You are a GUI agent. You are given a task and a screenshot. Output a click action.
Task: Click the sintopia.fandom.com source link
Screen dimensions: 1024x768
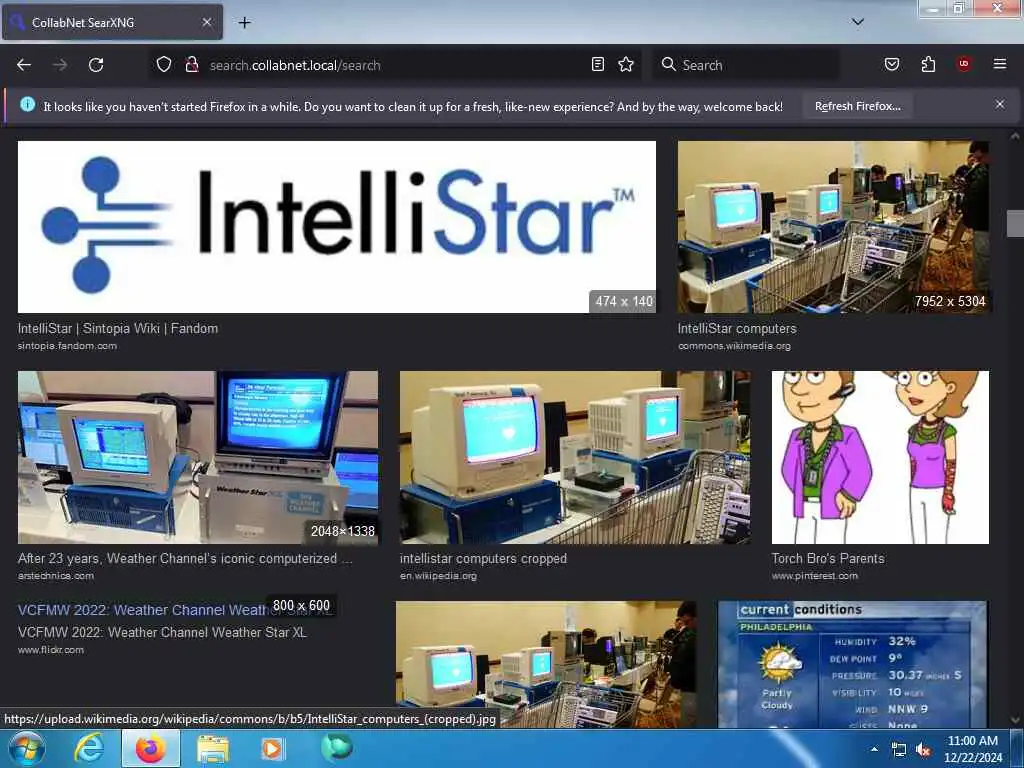click(67, 346)
